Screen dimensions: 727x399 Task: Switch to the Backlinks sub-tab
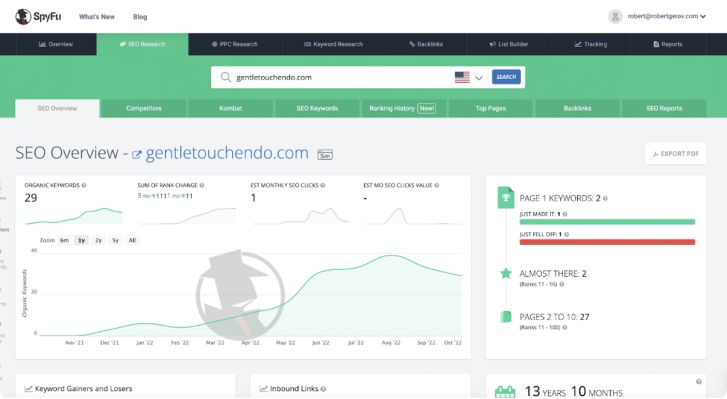click(x=577, y=108)
